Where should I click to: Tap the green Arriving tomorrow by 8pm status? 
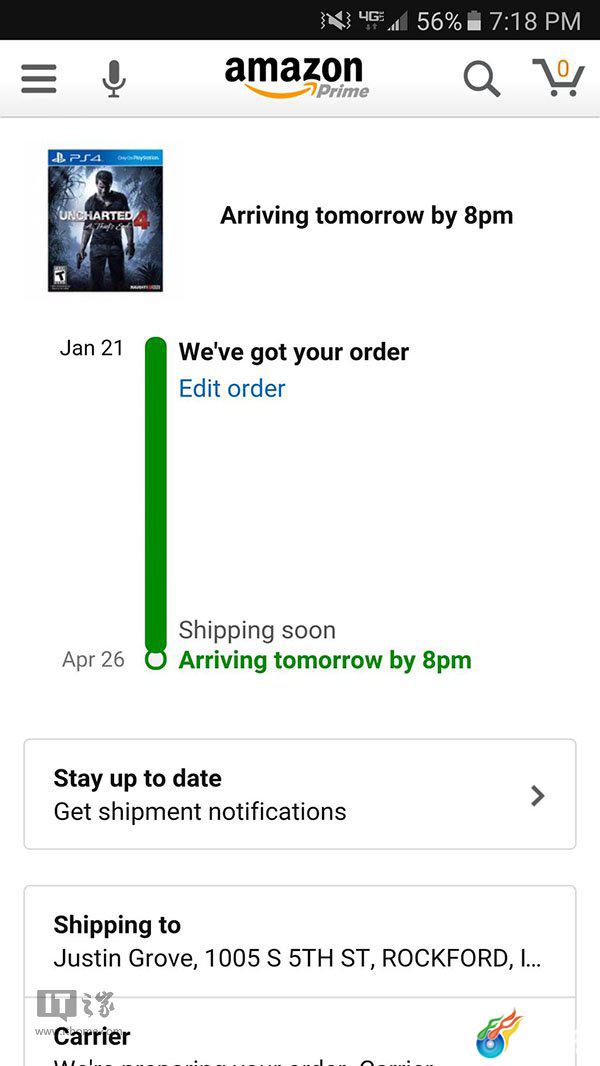click(x=325, y=660)
